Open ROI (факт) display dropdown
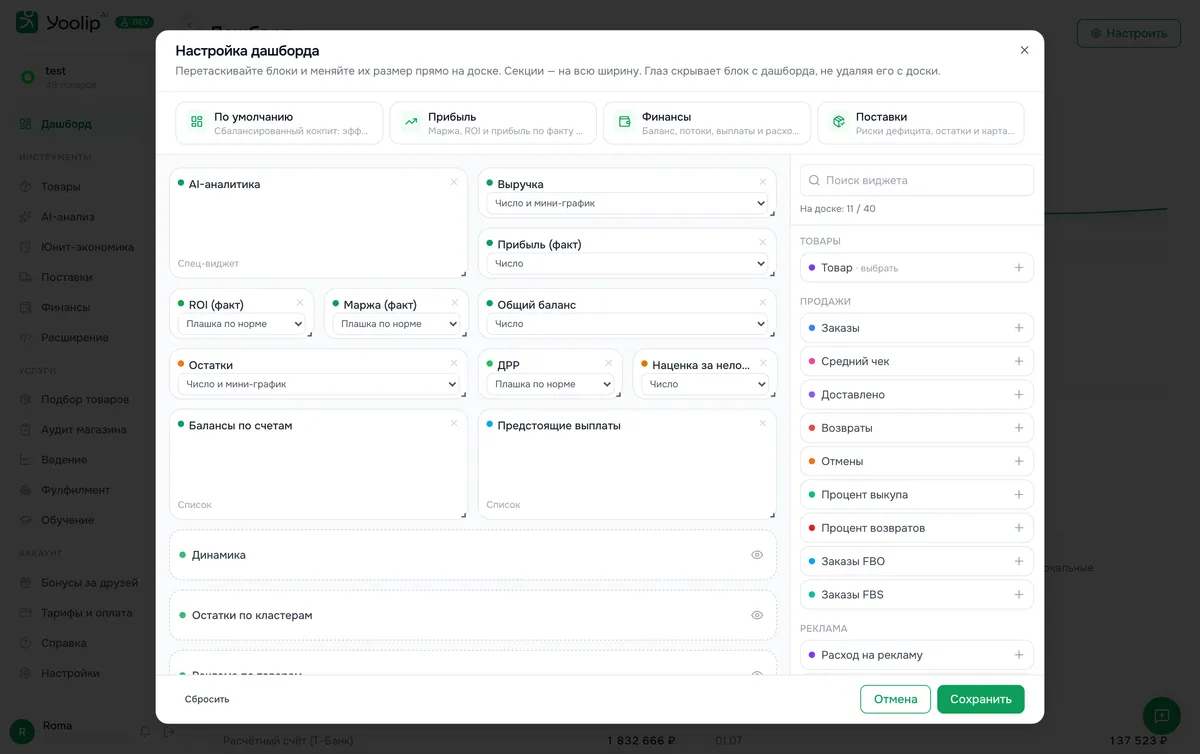 (241, 324)
